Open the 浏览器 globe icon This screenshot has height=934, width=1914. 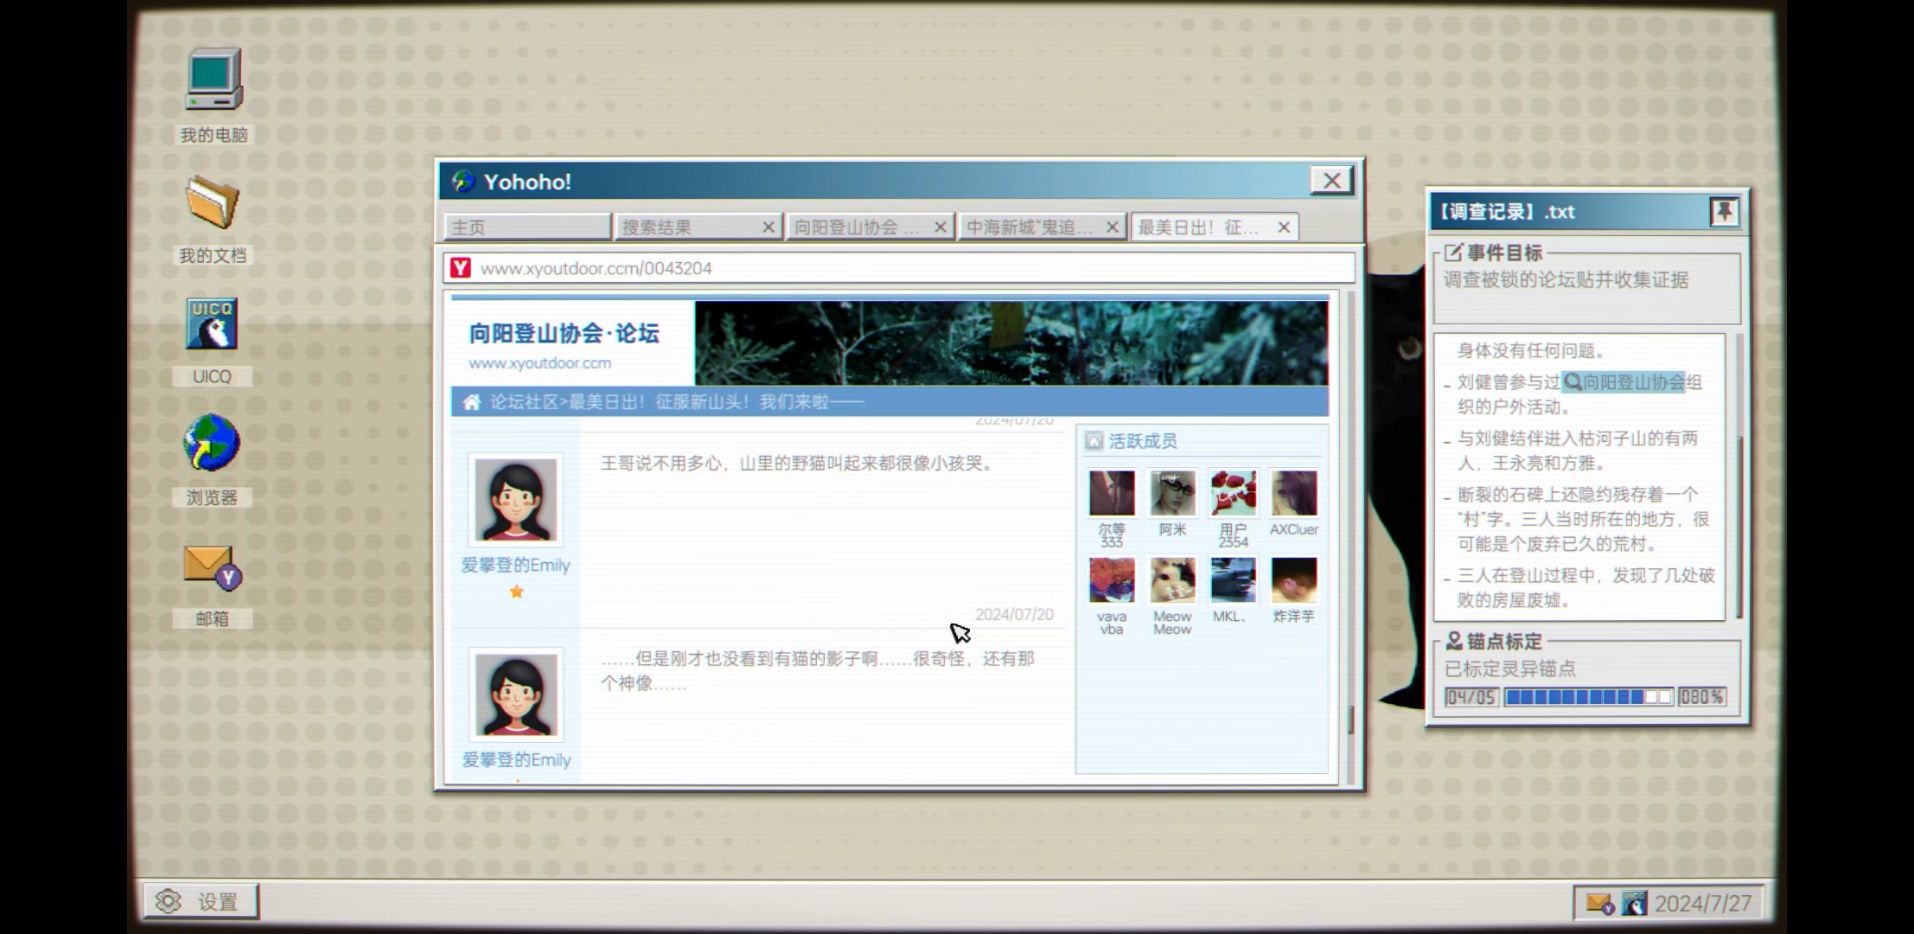(212, 444)
